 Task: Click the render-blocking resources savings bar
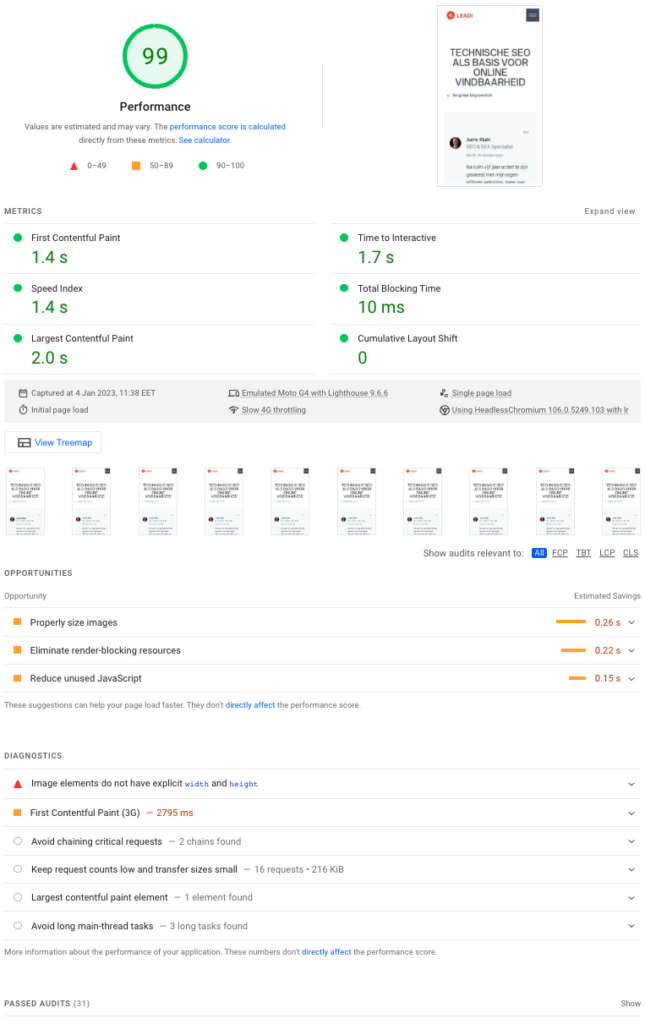pos(573,650)
